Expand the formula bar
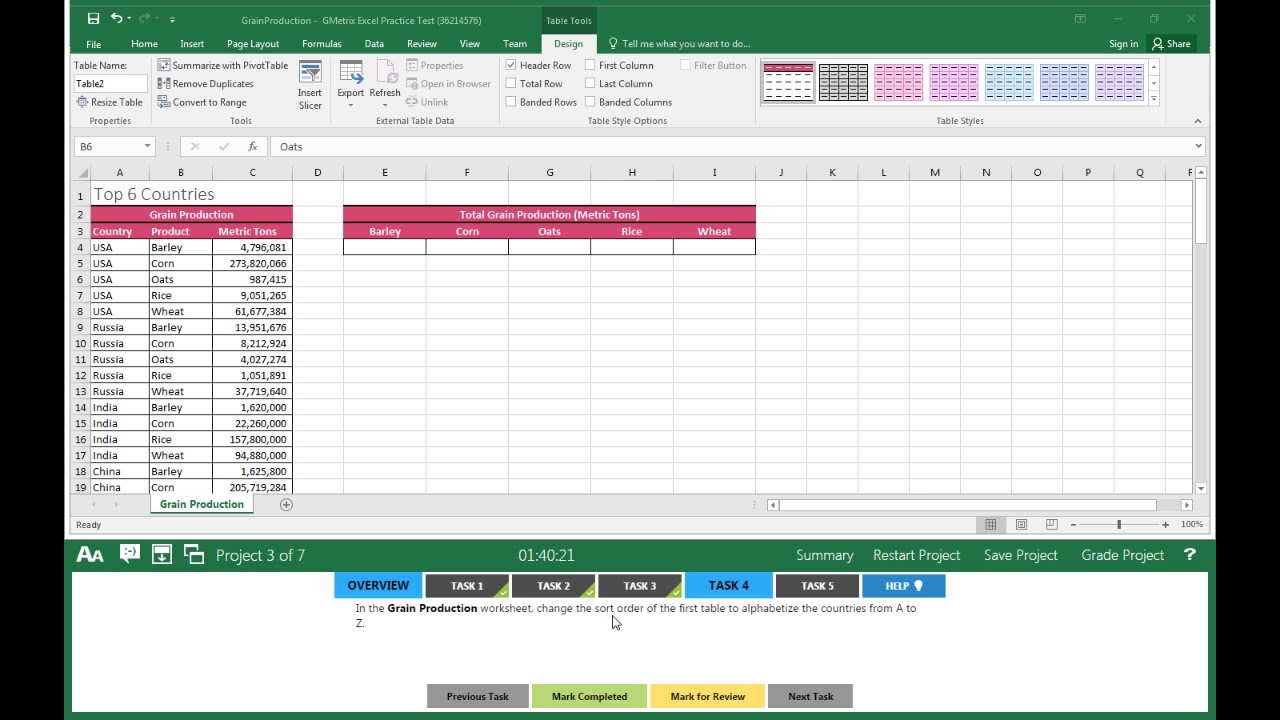1280x720 pixels. tap(1197, 147)
